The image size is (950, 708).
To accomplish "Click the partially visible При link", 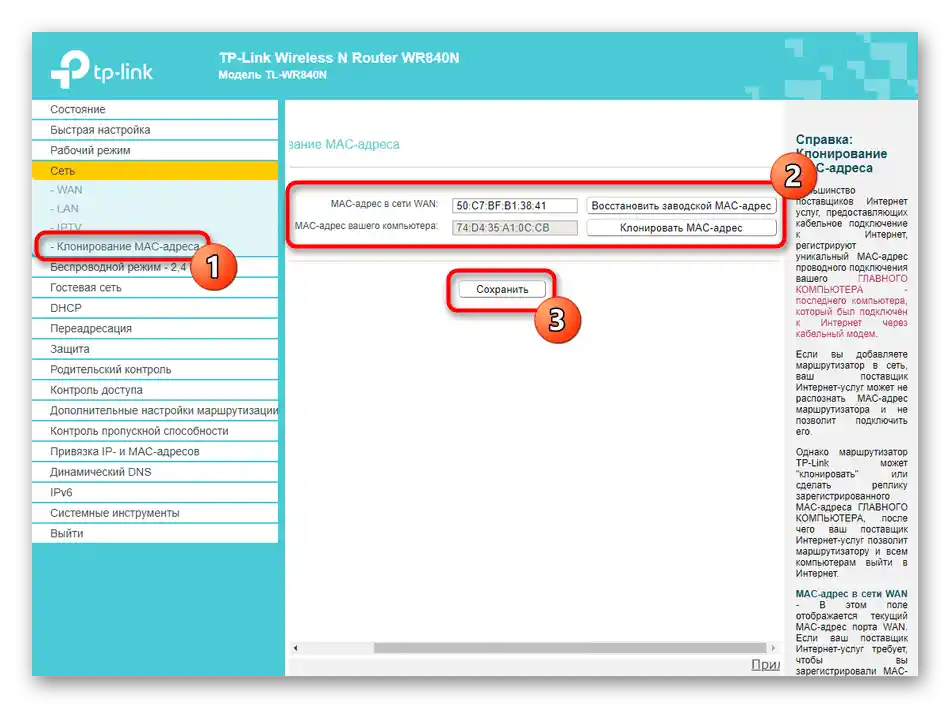I will [x=765, y=664].
